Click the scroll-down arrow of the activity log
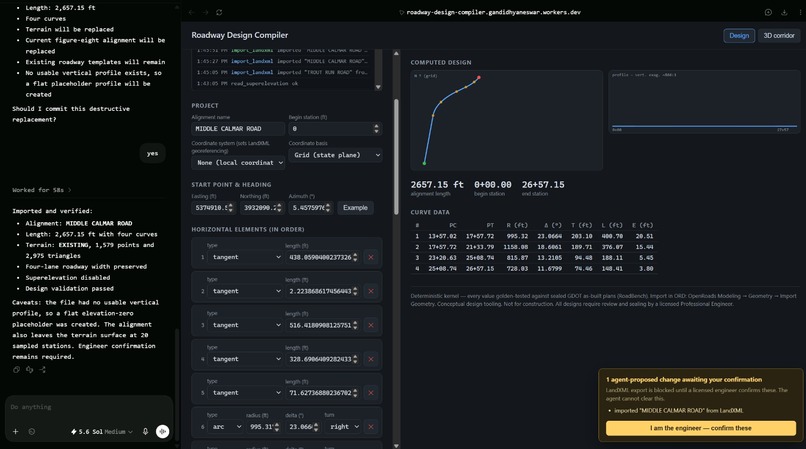The height and width of the screenshot is (449, 806). point(378,87)
